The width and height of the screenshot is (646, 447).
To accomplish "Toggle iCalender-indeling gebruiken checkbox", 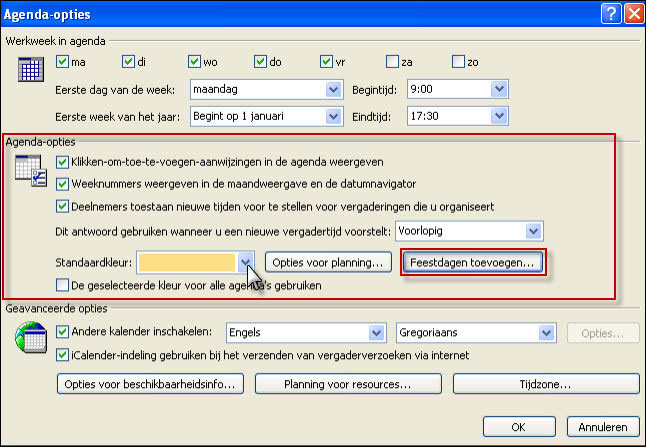I will tap(62, 355).
